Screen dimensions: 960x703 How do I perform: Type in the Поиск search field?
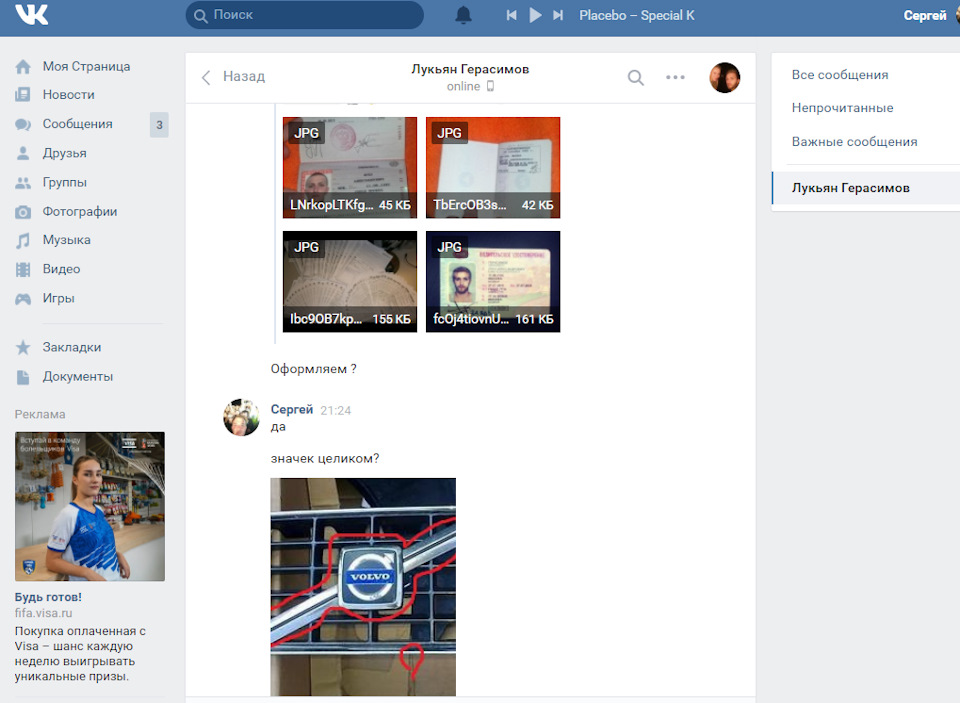tap(310, 15)
